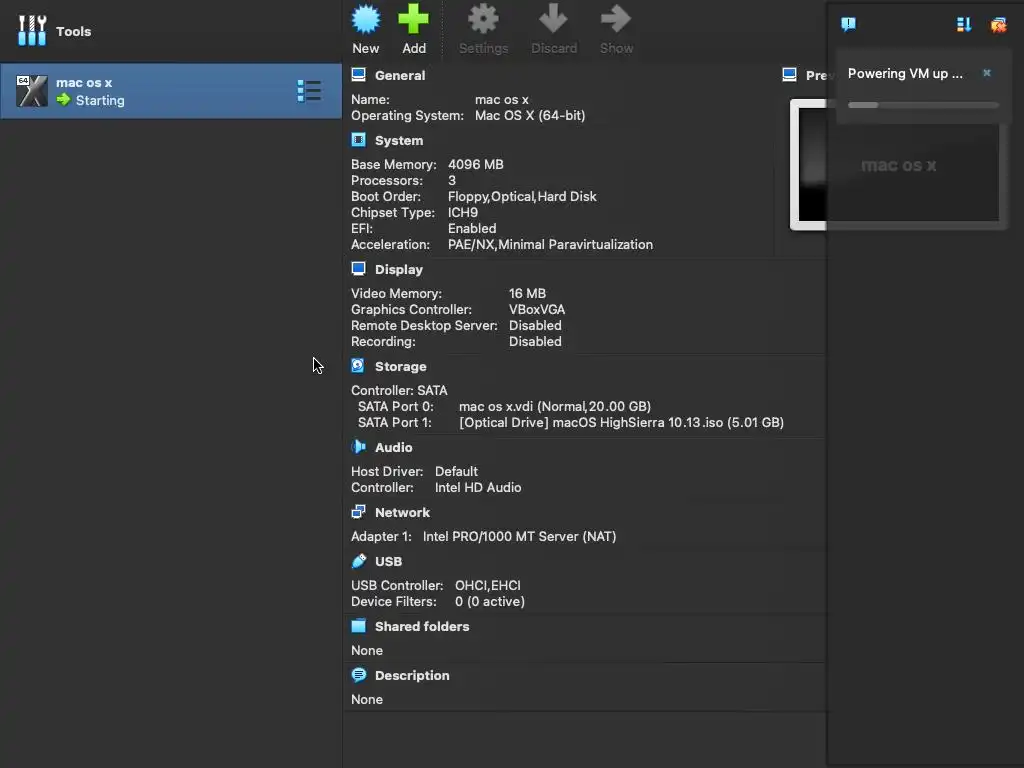Click the delete finished notifications icon

pyautogui.click(x=999, y=25)
